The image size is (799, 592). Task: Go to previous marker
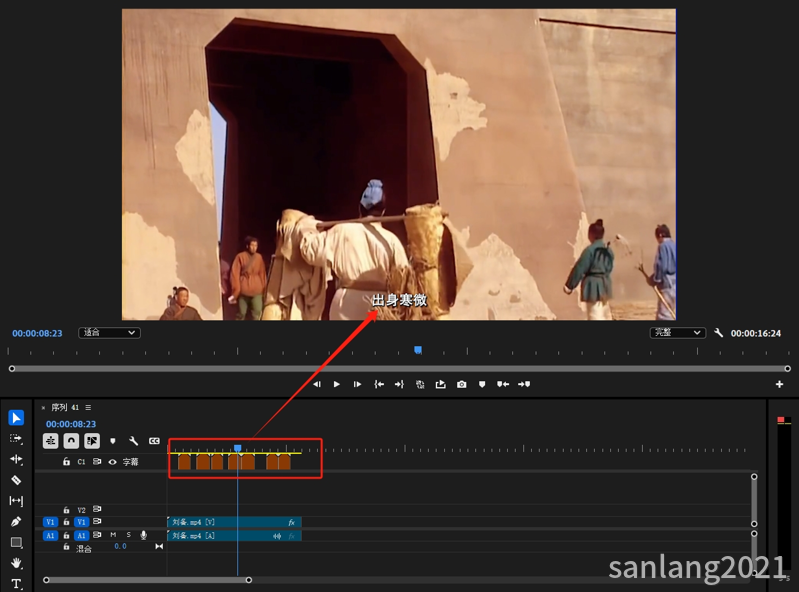[x=503, y=384]
